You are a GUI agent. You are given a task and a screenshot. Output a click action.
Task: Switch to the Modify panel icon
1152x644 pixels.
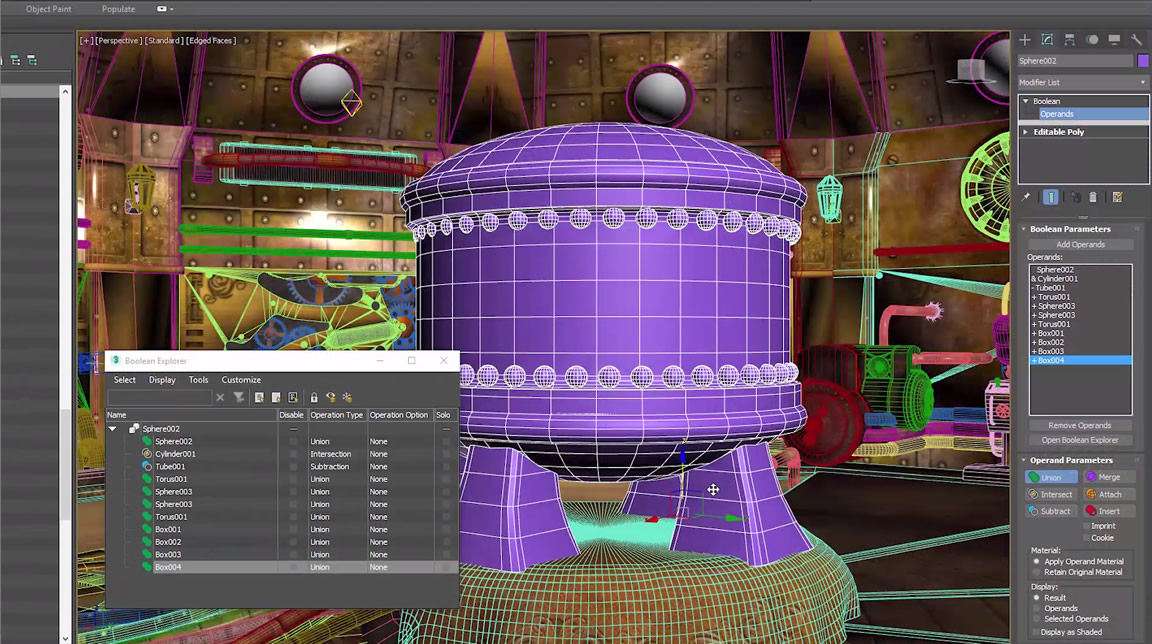1047,40
